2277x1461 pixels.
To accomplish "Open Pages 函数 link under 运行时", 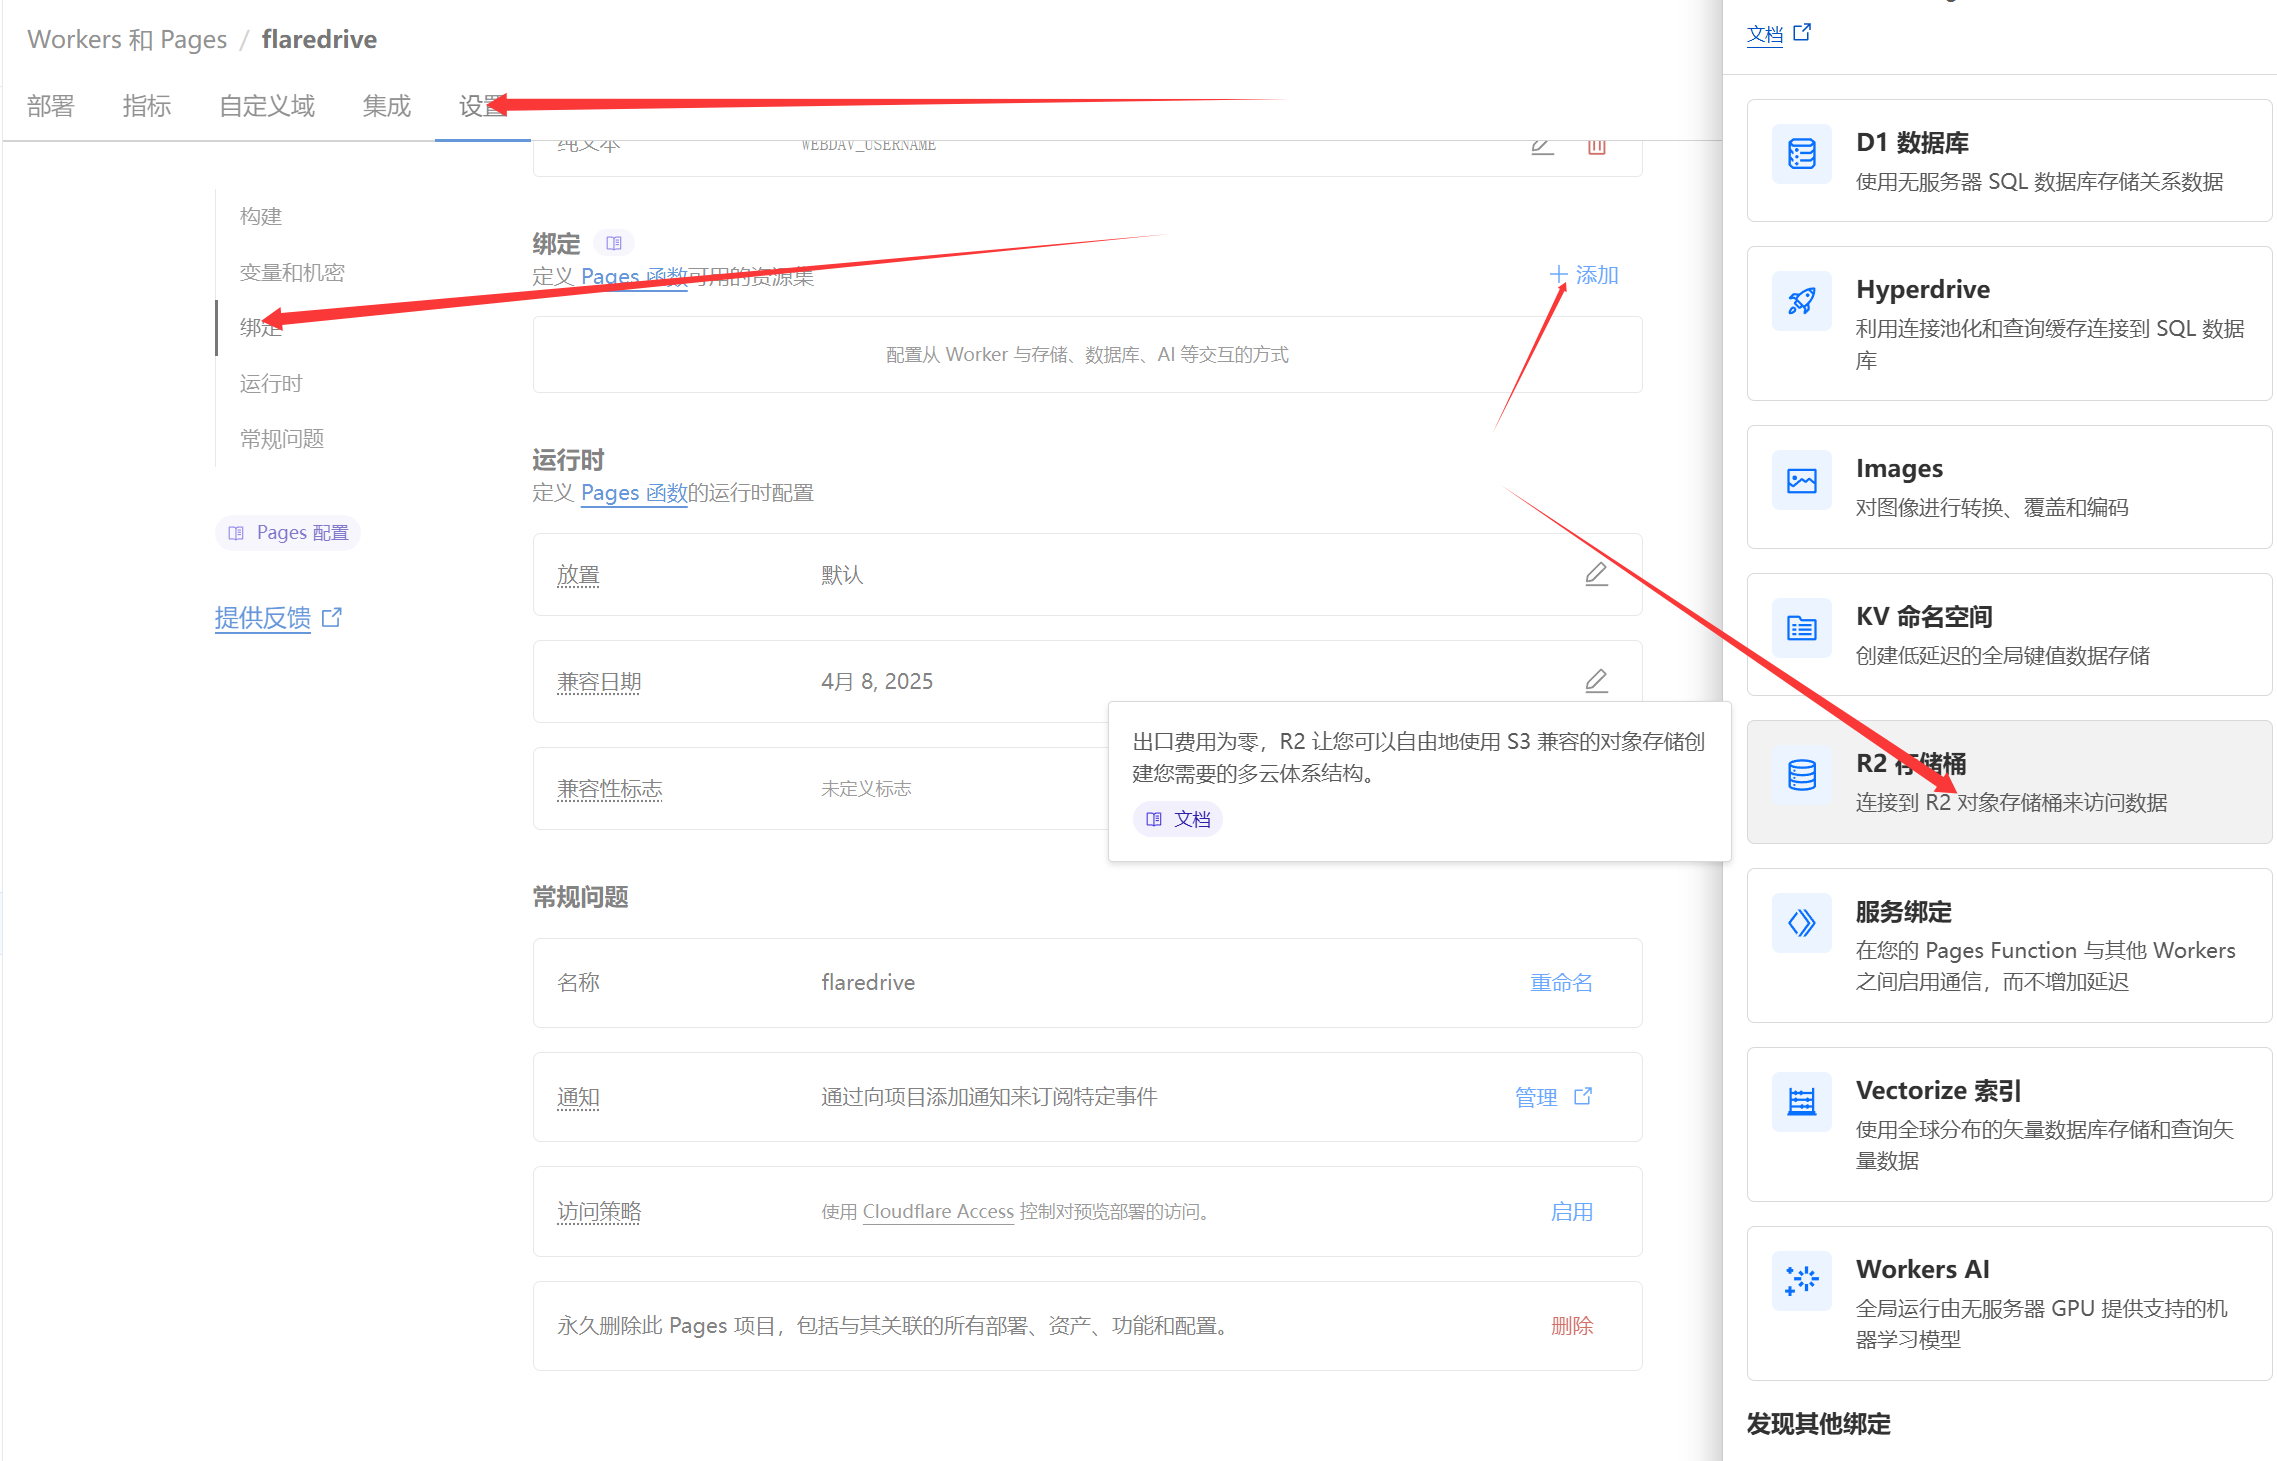I will pos(634,493).
